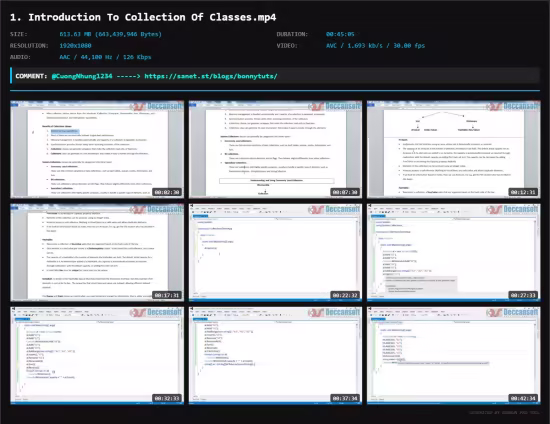Click the sanet.st/blogs/bonnytuts URL in comment
The height and width of the screenshot is (424, 550).
coord(211,76)
